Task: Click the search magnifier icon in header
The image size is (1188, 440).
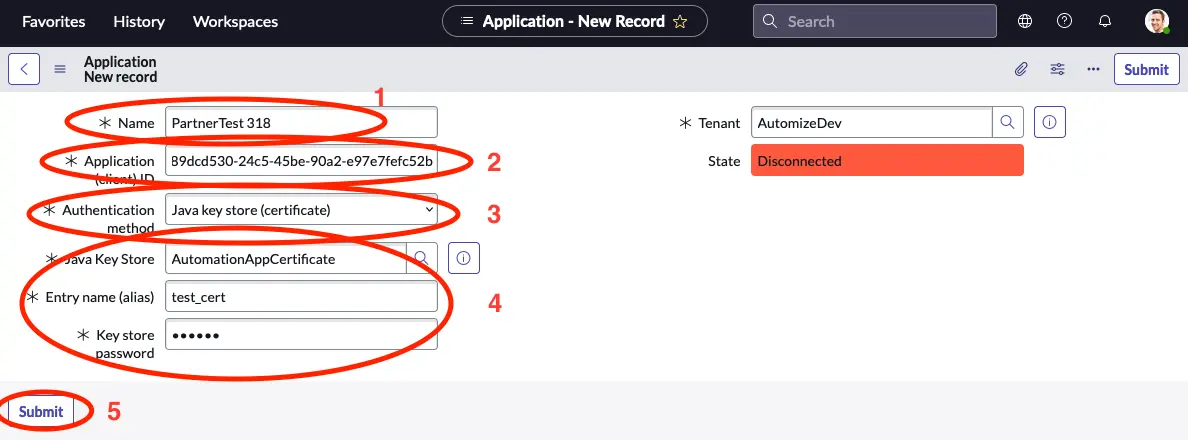Action: tap(770, 21)
